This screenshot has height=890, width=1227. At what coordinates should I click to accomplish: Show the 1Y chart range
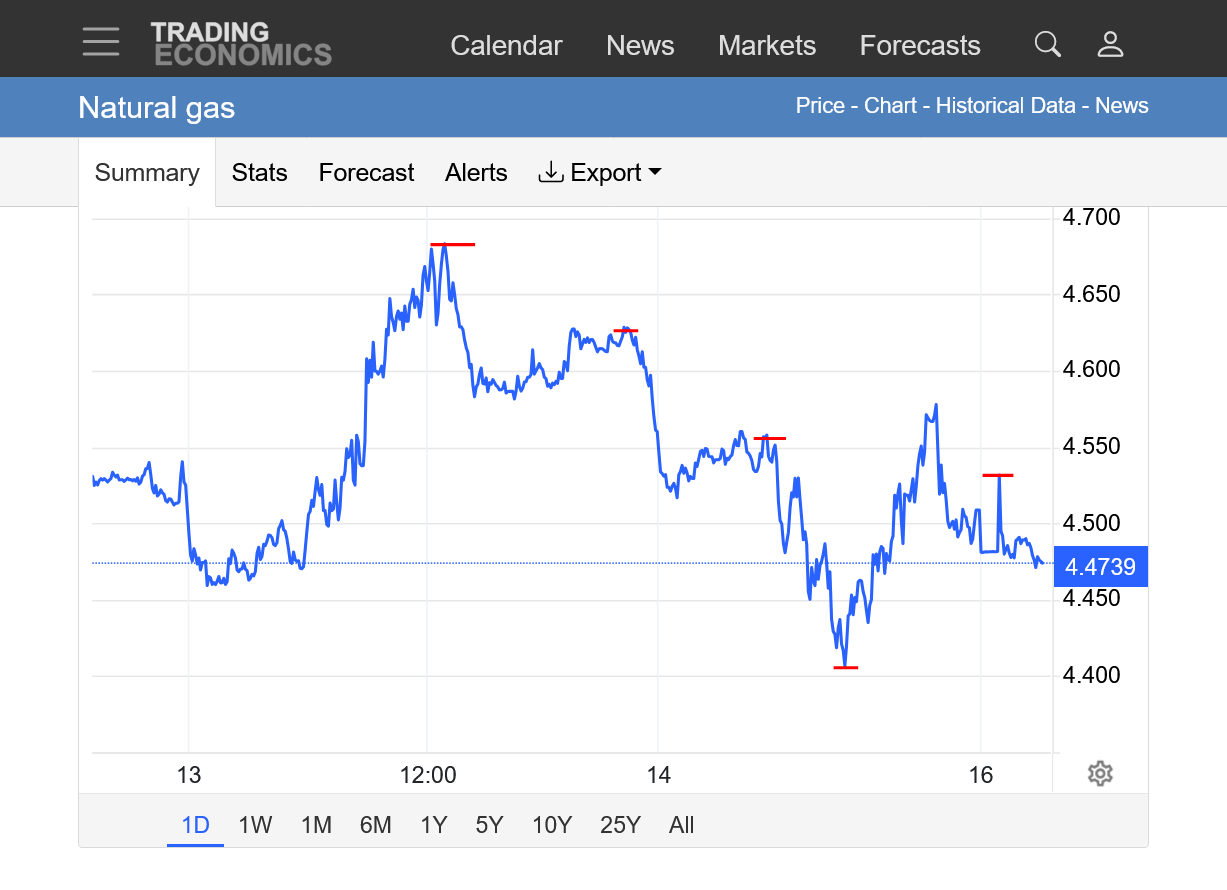point(433,825)
